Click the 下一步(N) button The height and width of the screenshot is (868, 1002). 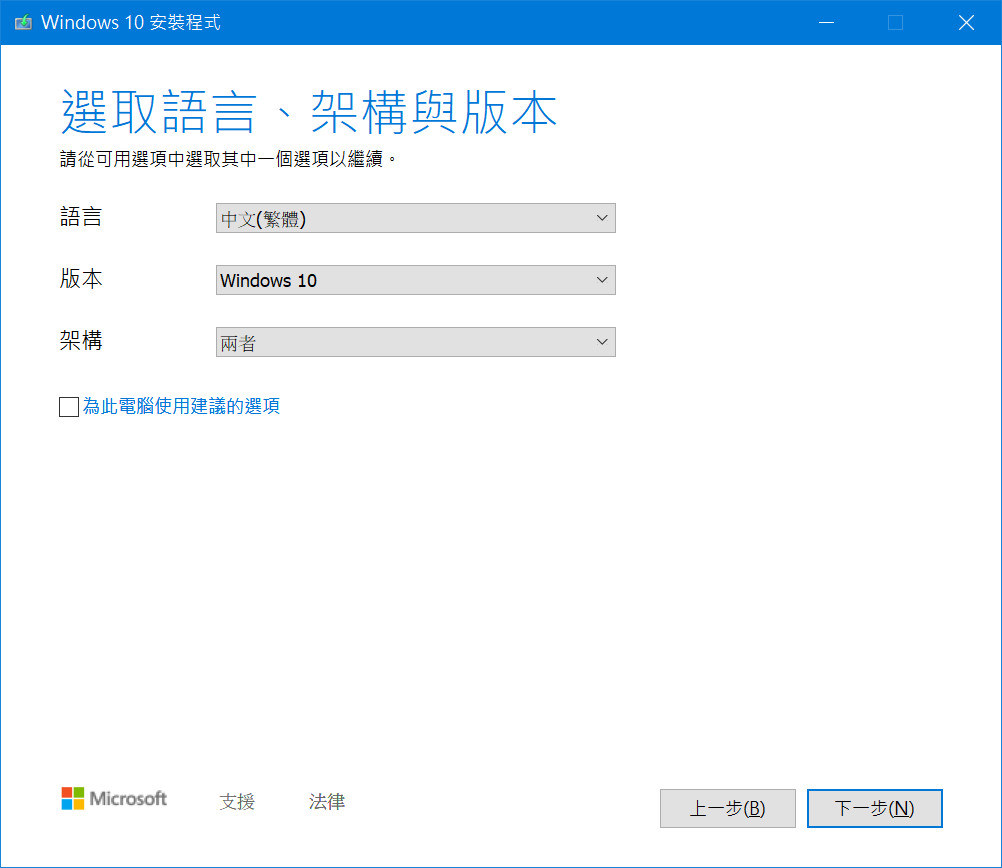(x=874, y=808)
